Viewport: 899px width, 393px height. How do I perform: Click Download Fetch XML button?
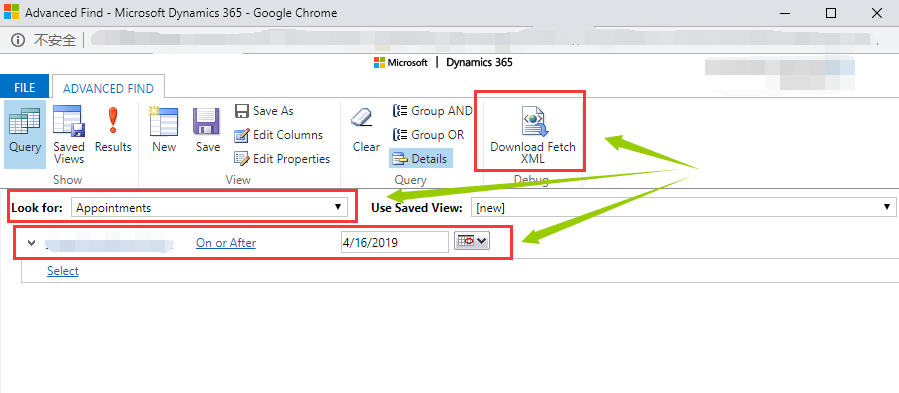coord(533,135)
